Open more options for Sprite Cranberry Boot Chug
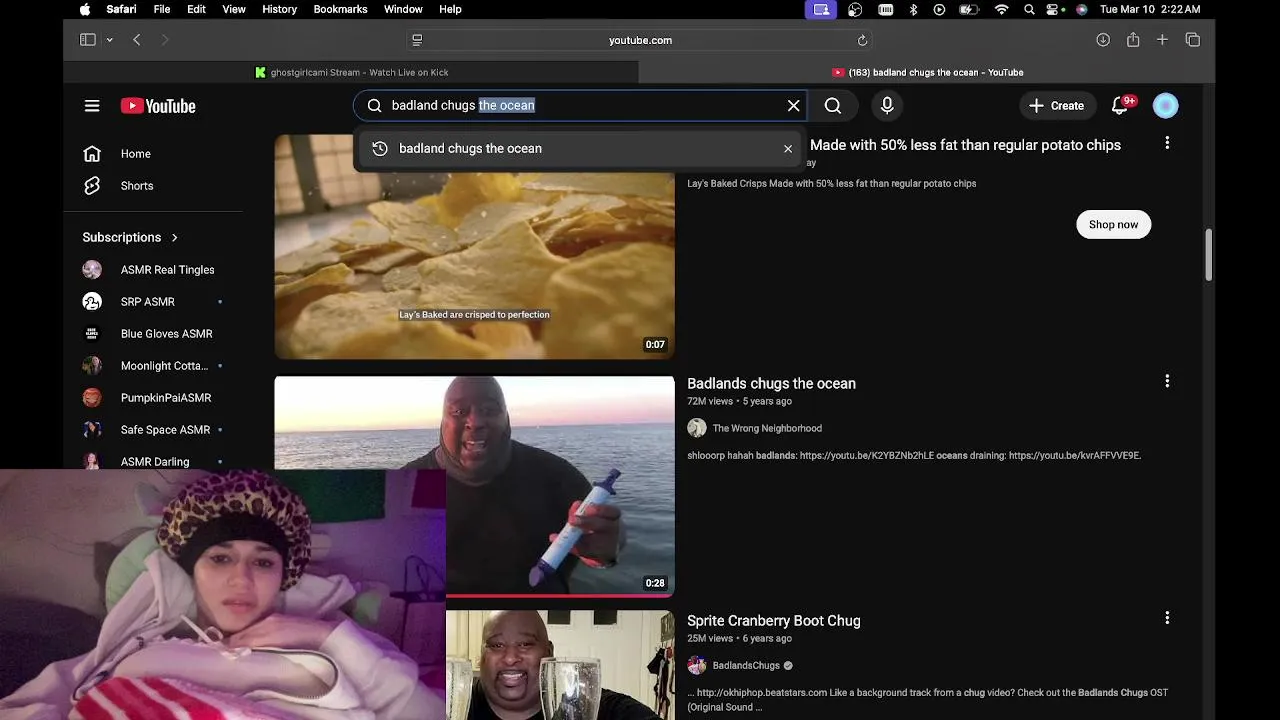The height and width of the screenshot is (720, 1280). 1167,618
